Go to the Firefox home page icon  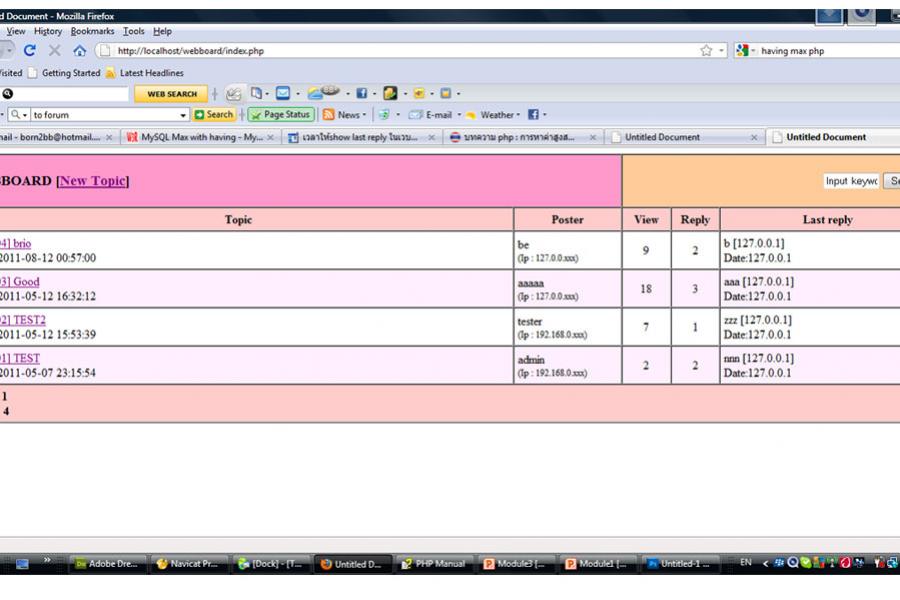79,51
